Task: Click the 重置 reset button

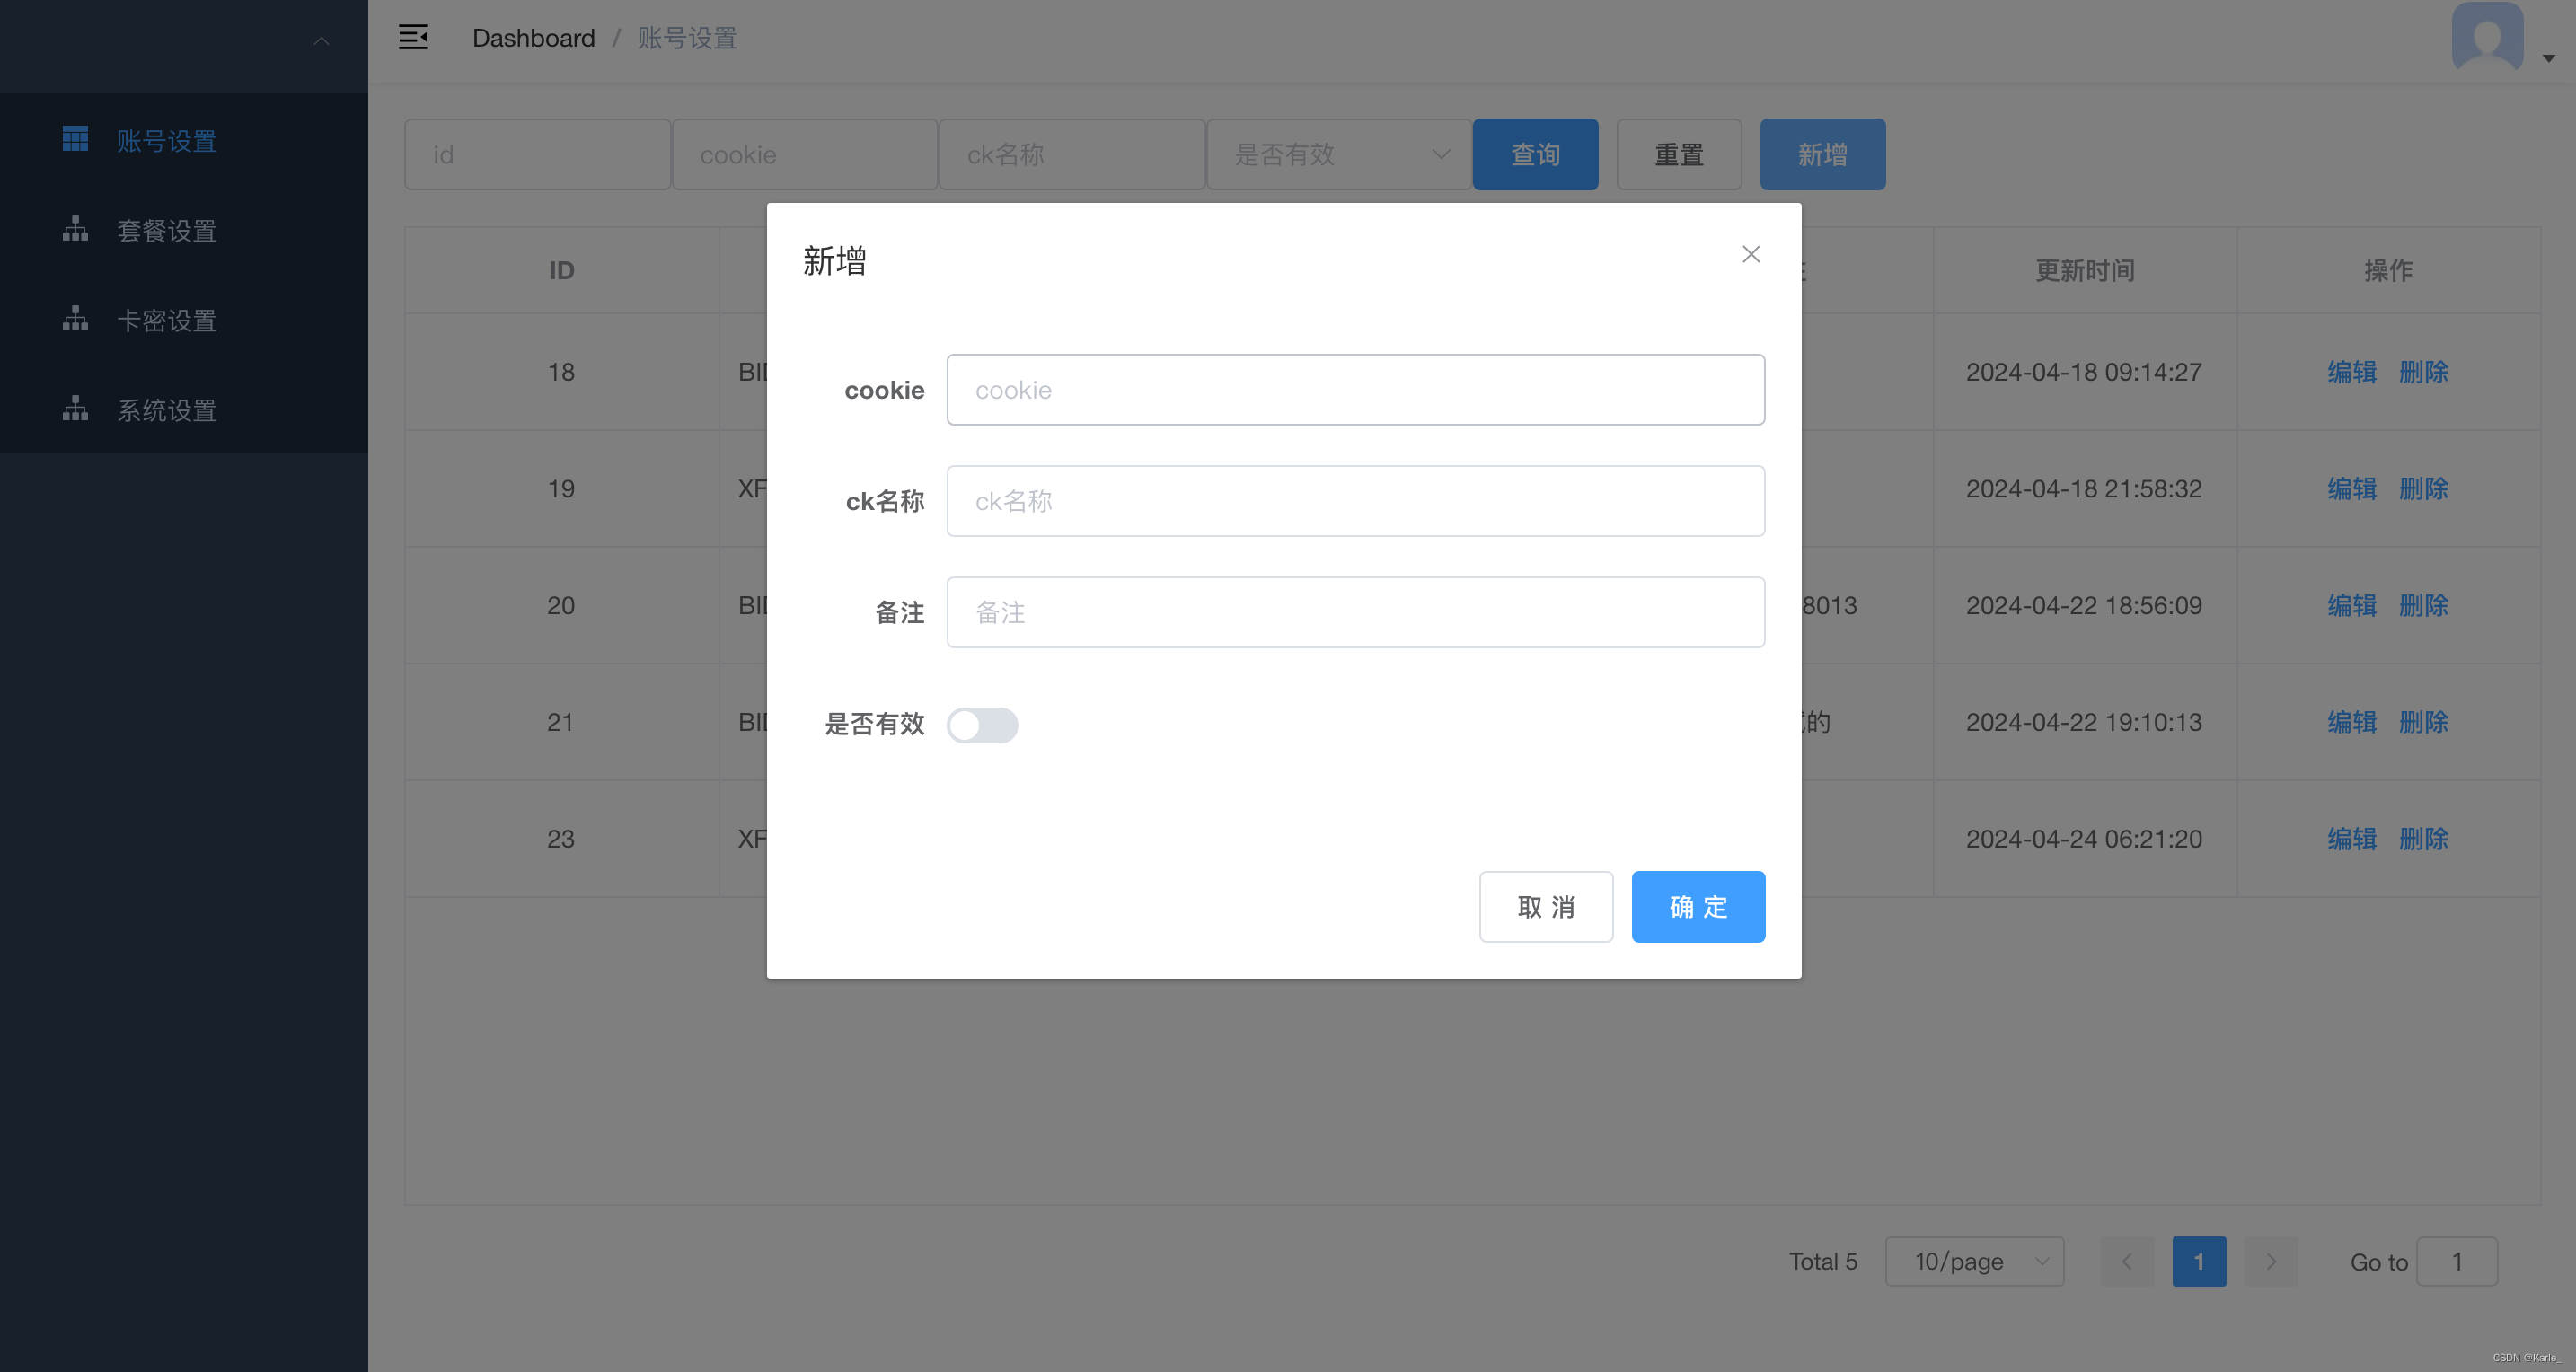Action: 1679,155
